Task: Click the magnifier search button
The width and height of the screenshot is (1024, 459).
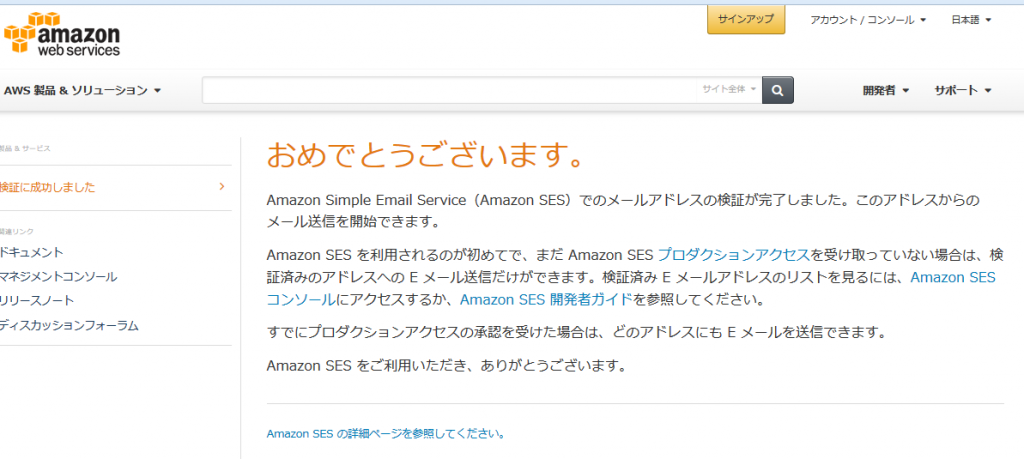Action: pos(777,90)
